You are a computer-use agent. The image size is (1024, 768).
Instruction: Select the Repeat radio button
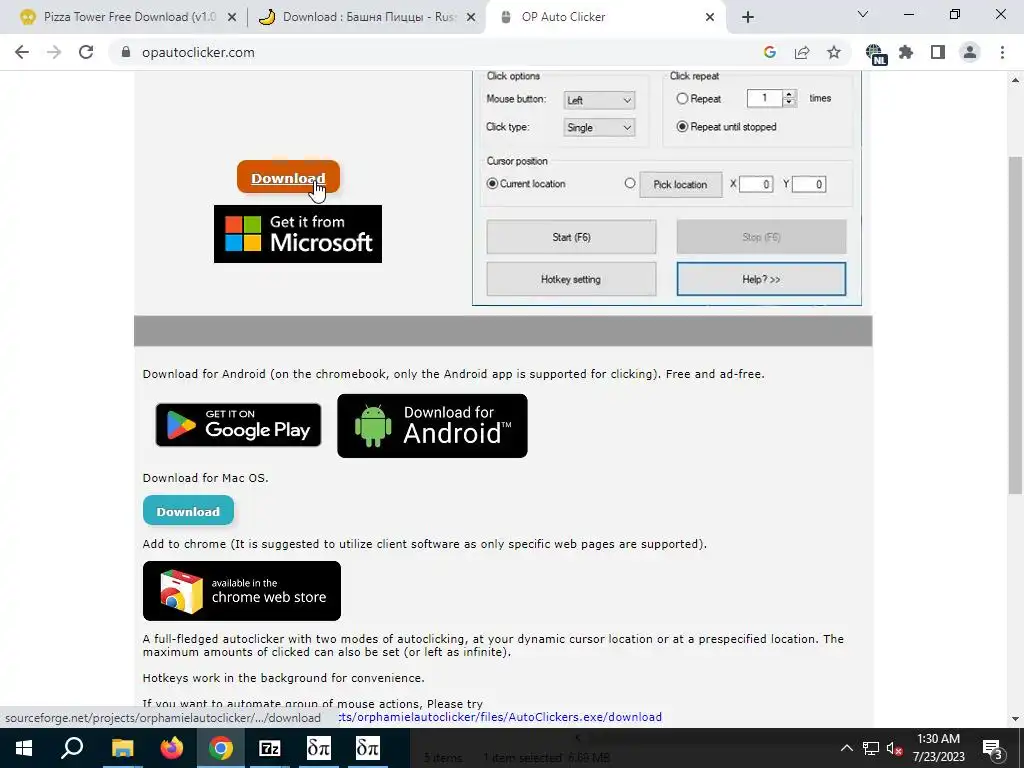(x=682, y=99)
